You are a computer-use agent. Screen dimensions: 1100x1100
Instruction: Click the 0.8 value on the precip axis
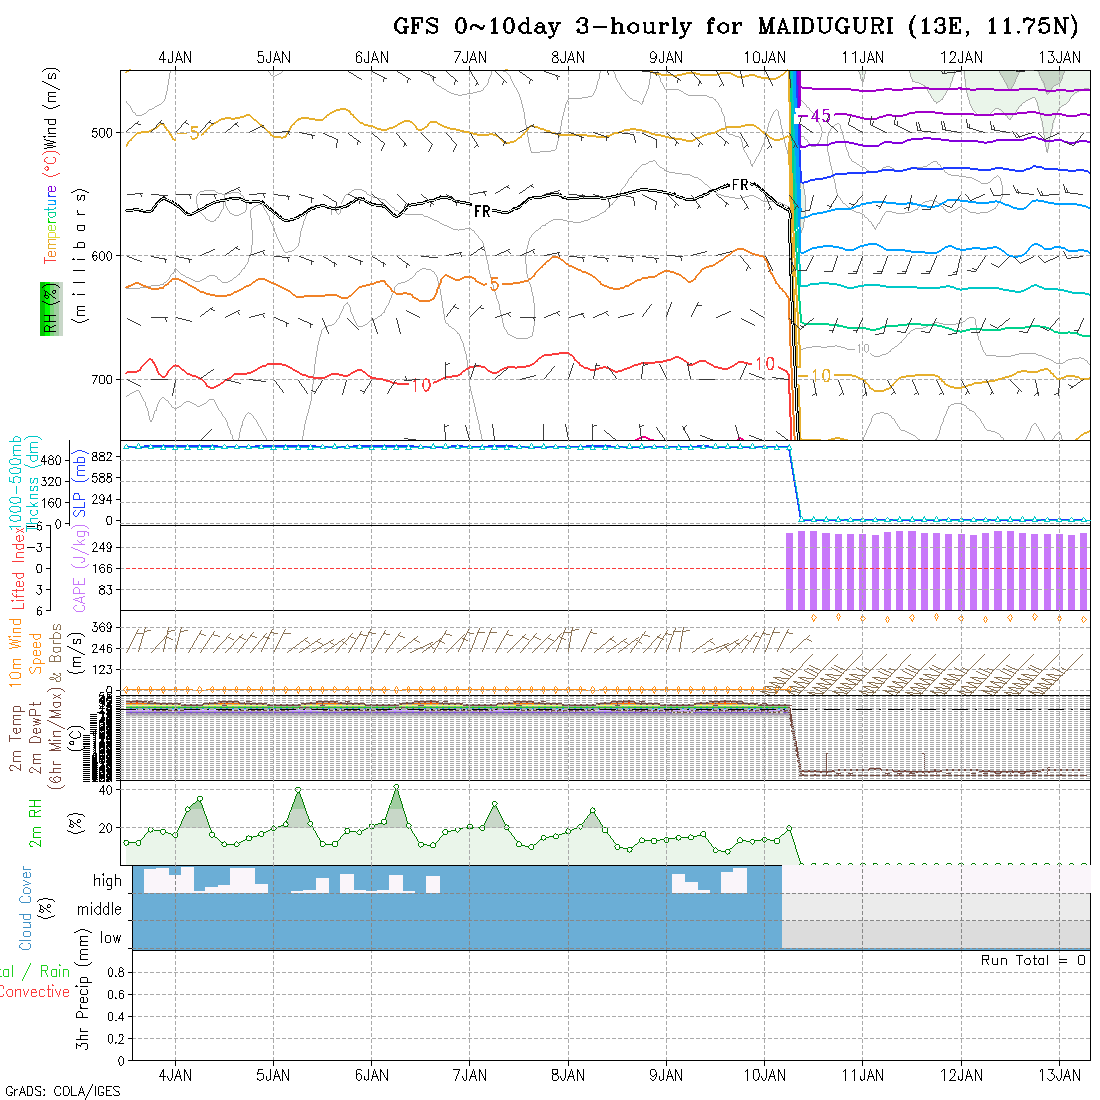[116, 972]
